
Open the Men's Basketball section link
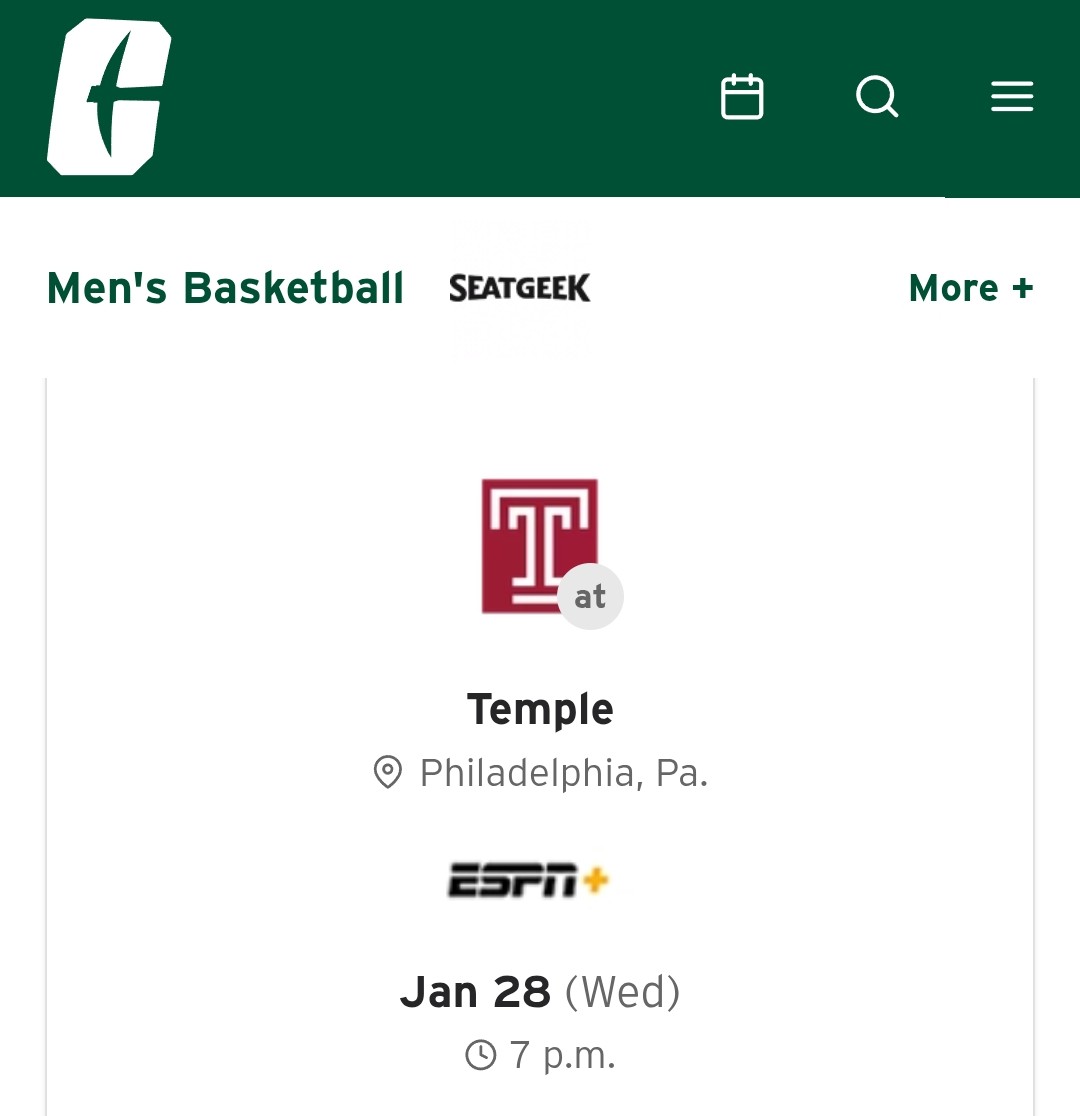click(225, 288)
